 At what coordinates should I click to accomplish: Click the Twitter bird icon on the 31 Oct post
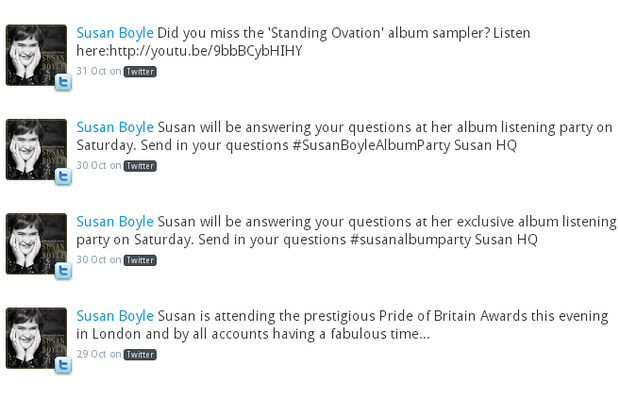(x=63, y=83)
